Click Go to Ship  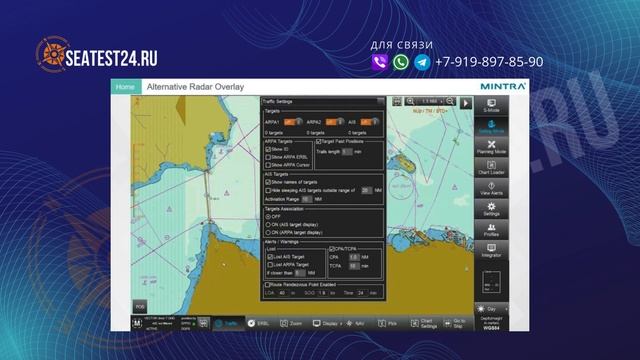[x=455, y=323]
